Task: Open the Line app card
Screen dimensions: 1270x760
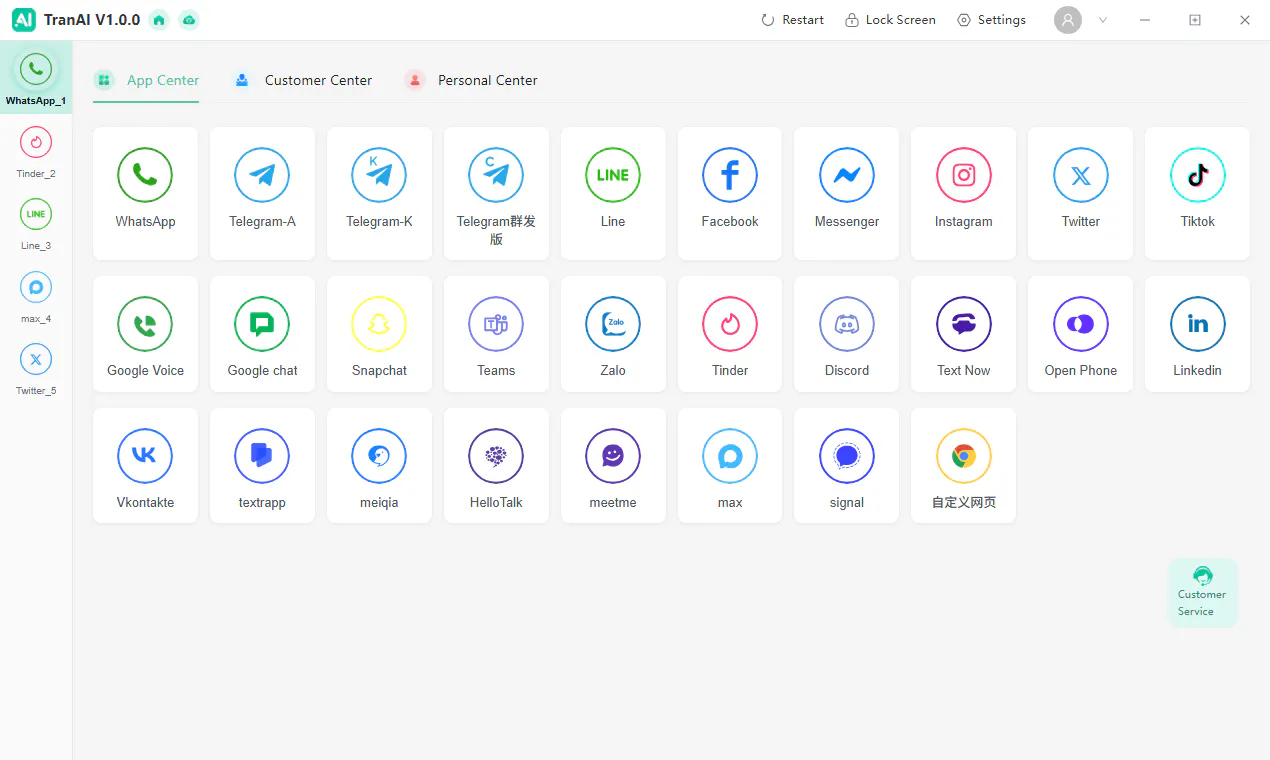Action: coord(613,193)
